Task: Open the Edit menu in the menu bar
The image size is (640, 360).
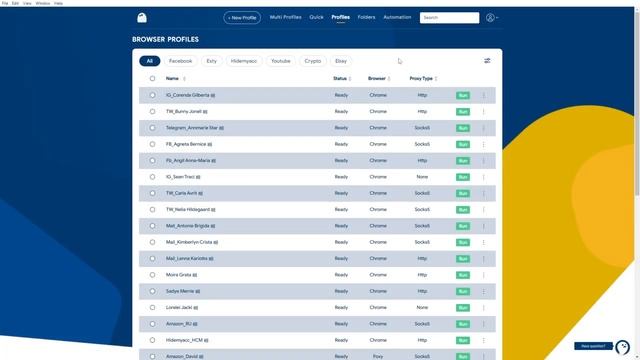Action: coord(15,3)
